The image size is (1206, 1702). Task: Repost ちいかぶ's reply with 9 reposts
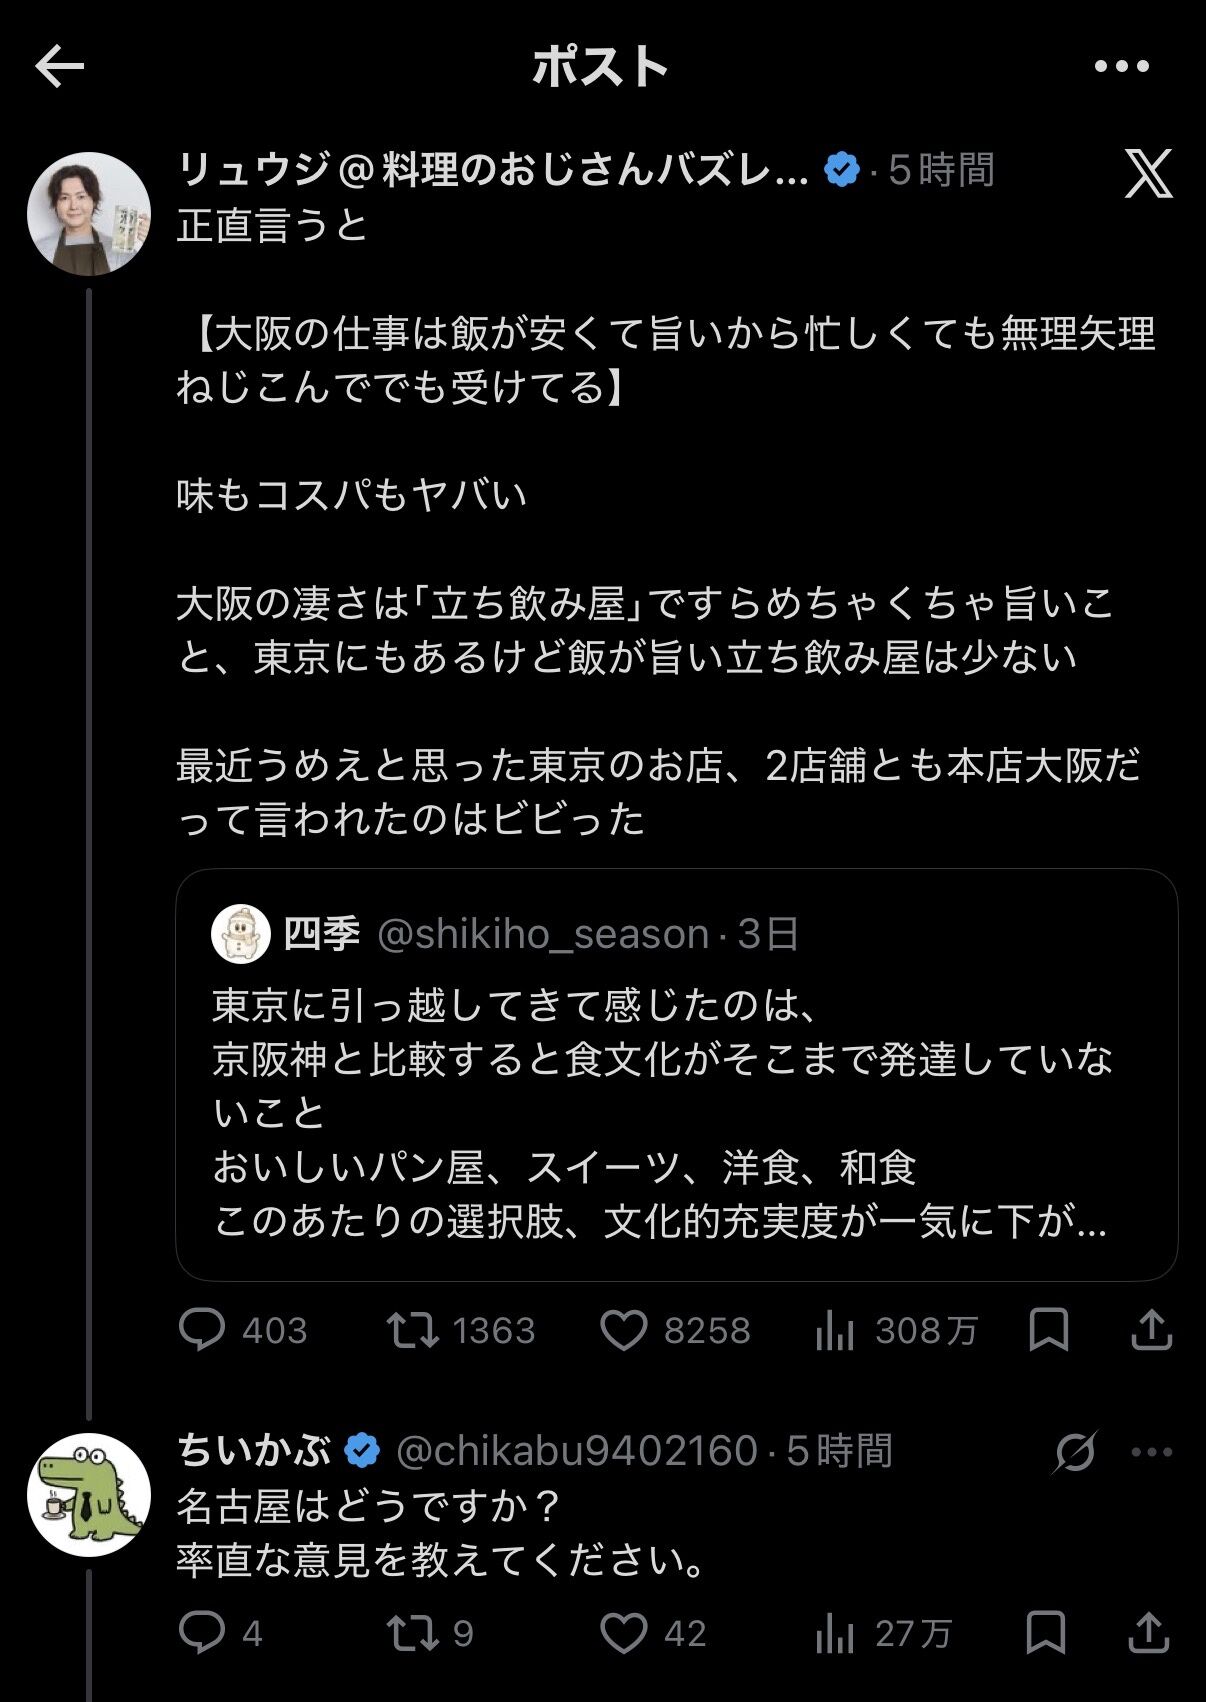point(430,1633)
